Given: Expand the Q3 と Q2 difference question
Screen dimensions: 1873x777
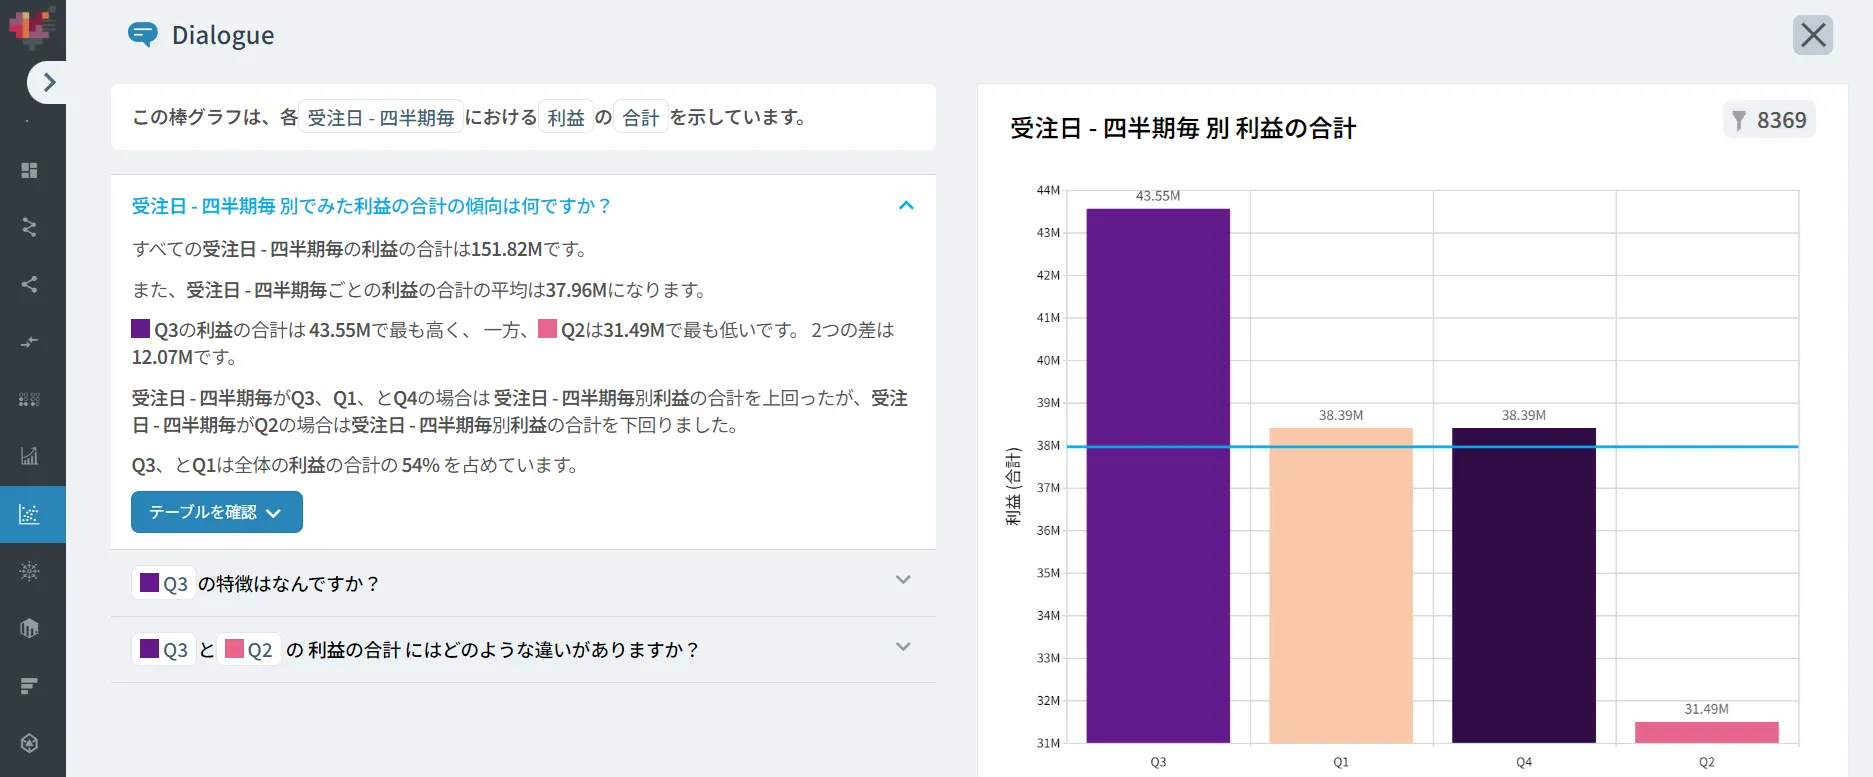Looking at the screenshot, I should pyautogui.click(x=903, y=647).
